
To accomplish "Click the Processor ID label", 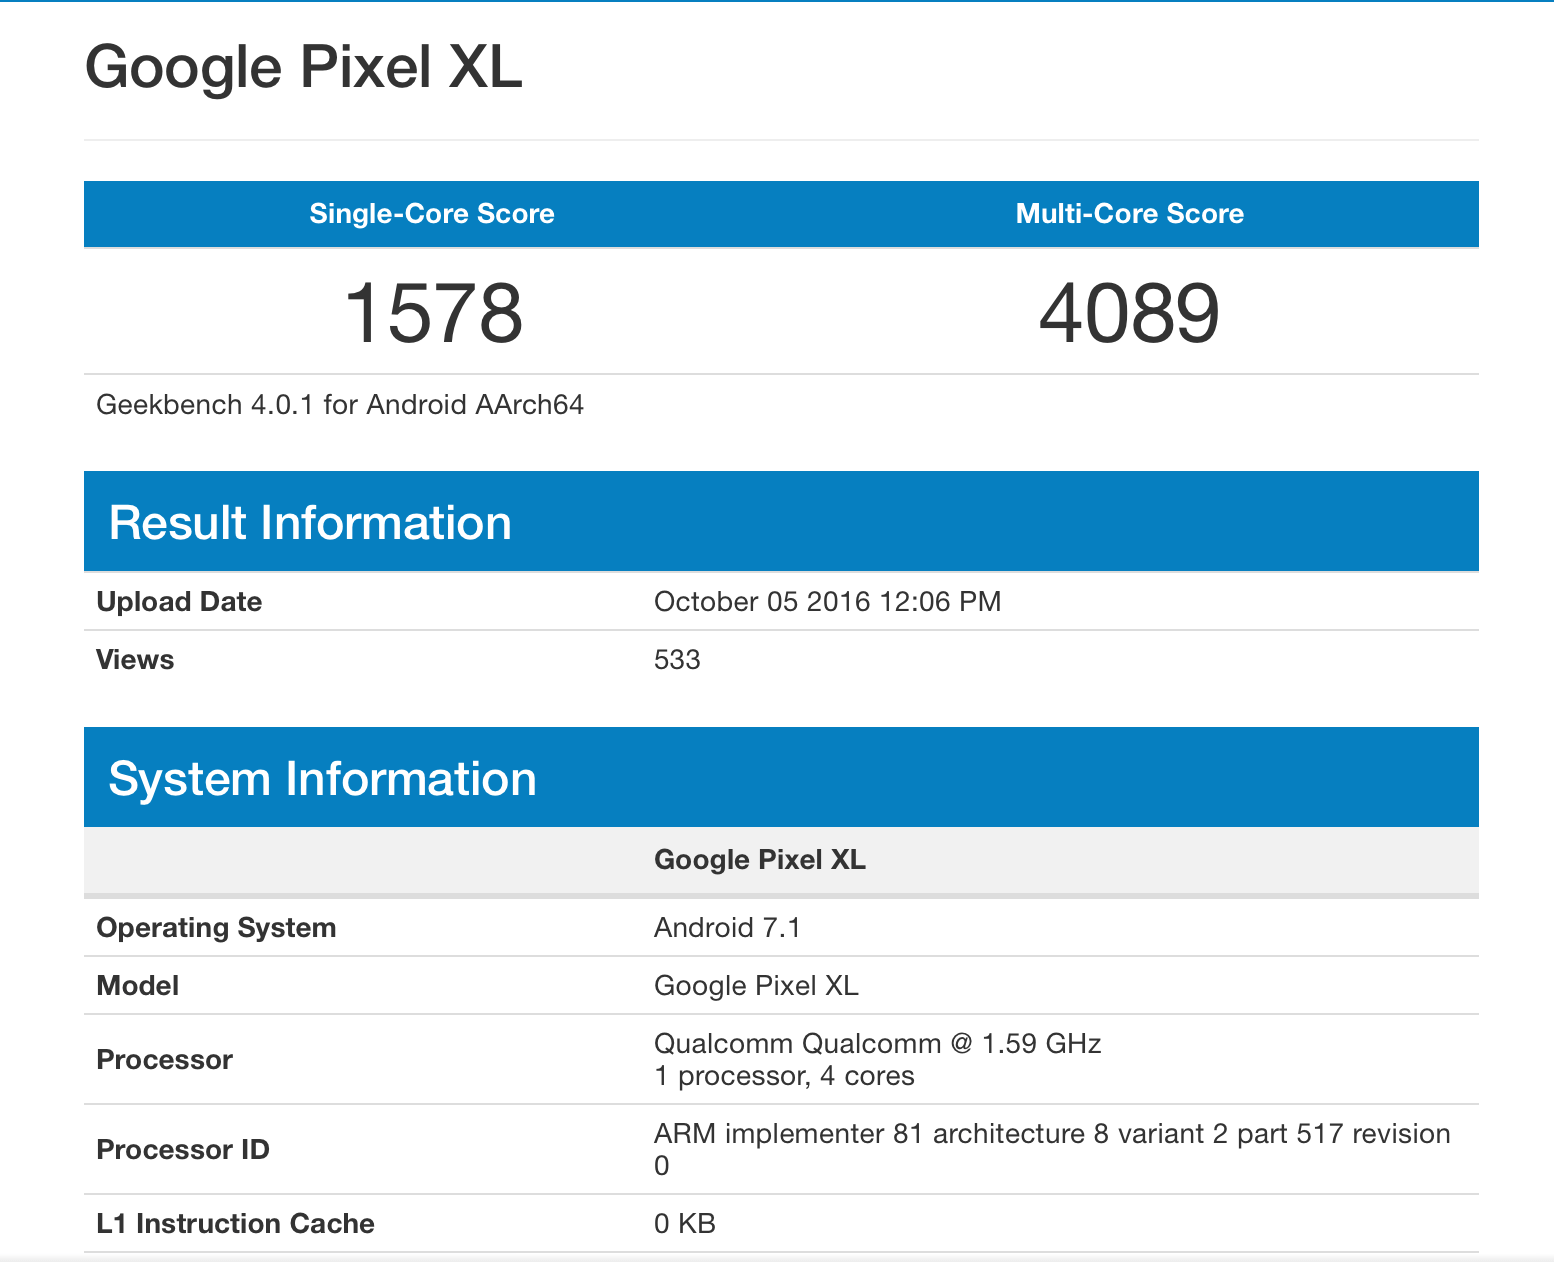I will pos(183,1150).
